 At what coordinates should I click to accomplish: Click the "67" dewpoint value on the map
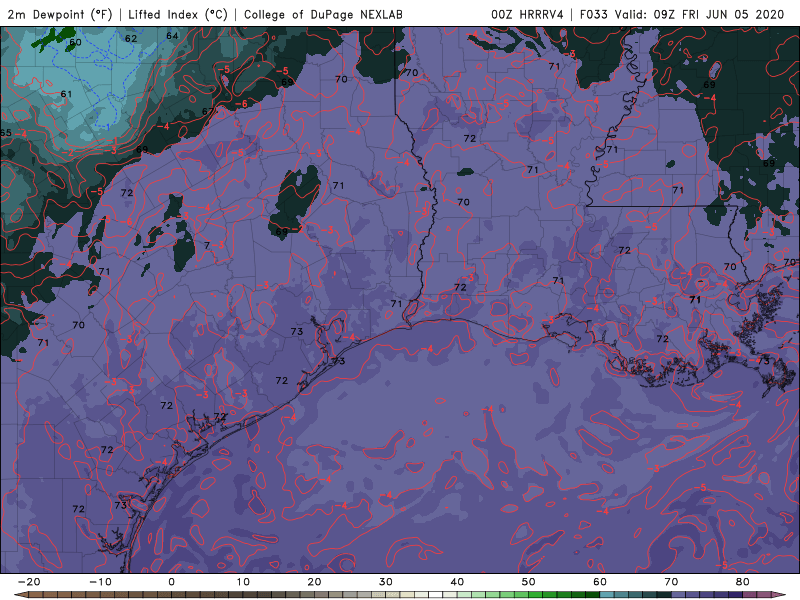point(208,111)
